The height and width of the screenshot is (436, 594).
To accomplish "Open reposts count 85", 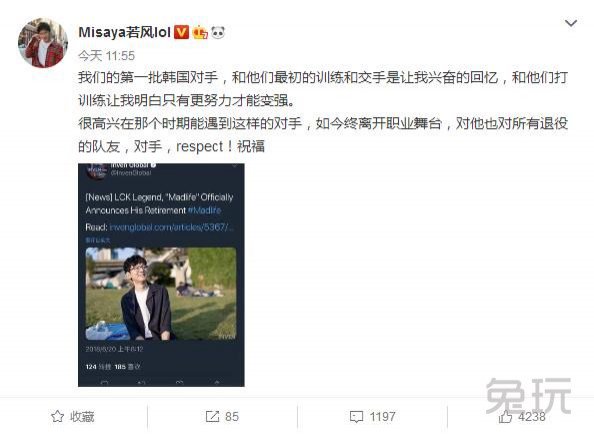I will coord(232,417).
